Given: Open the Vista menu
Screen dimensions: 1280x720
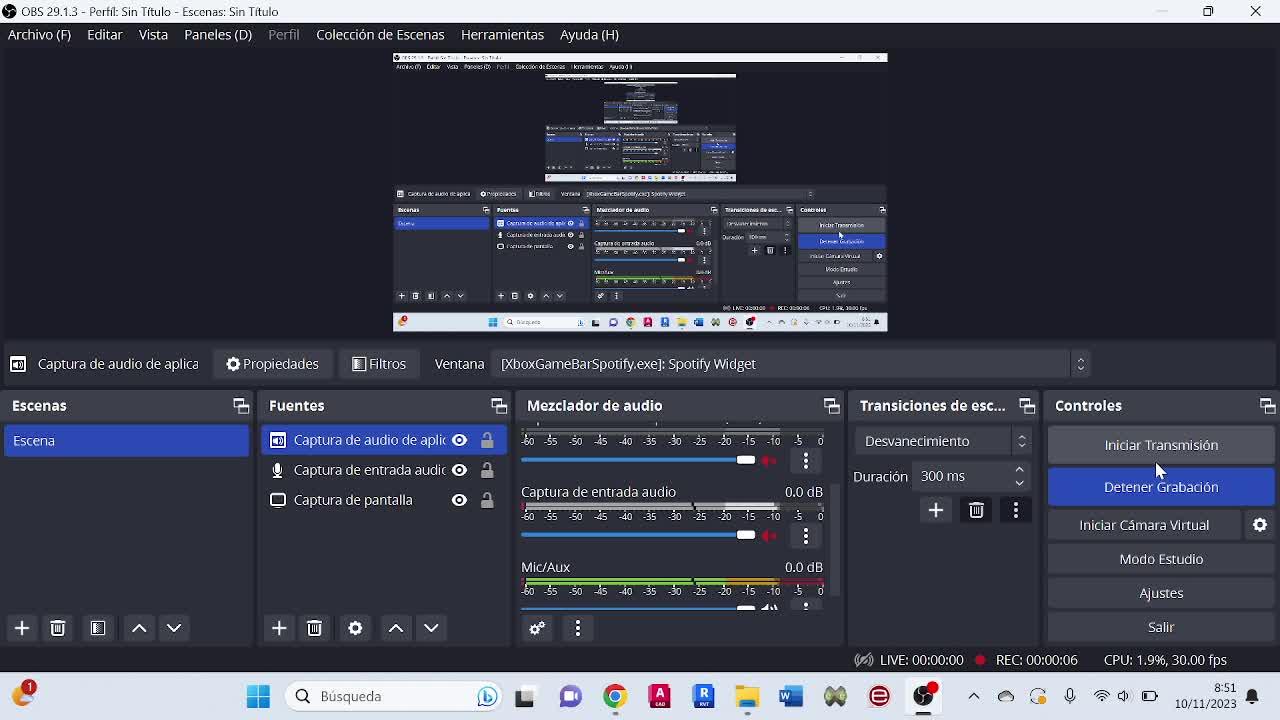Looking at the screenshot, I should click(153, 34).
